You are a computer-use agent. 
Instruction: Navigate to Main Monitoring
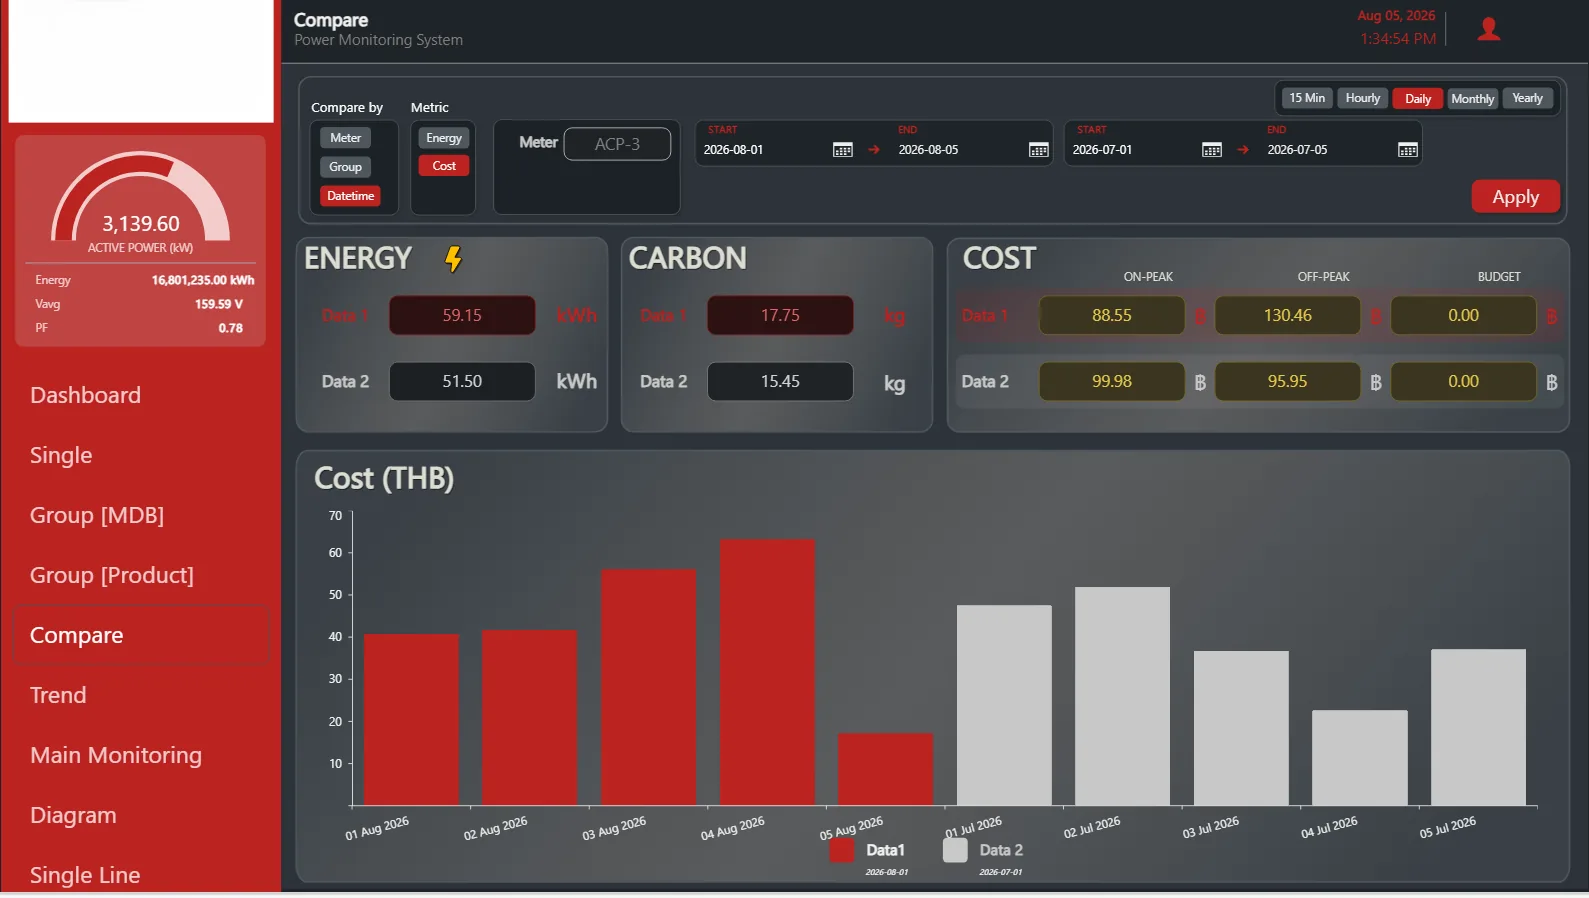(x=116, y=755)
